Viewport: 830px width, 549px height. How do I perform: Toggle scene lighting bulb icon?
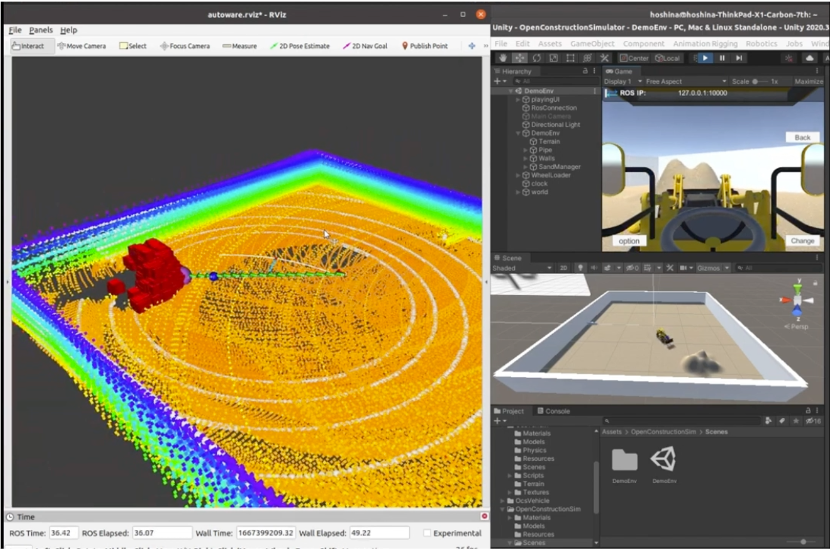[x=580, y=268]
